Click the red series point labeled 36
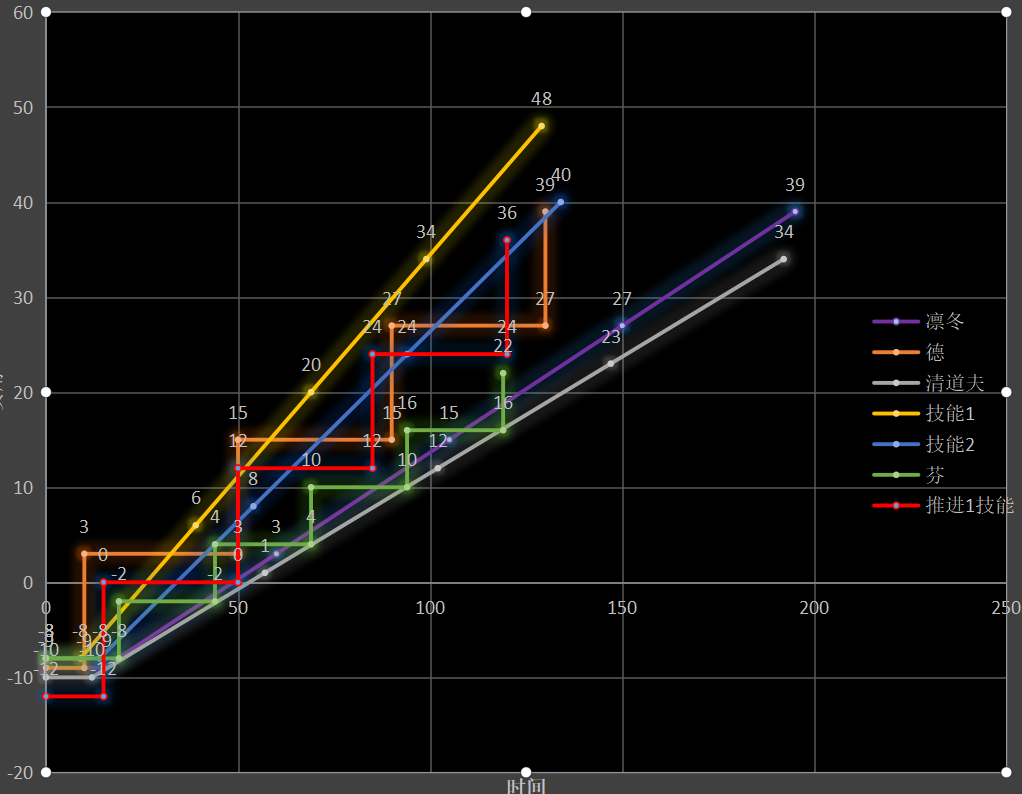Viewport: 1022px width, 794px height. (507, 240)
